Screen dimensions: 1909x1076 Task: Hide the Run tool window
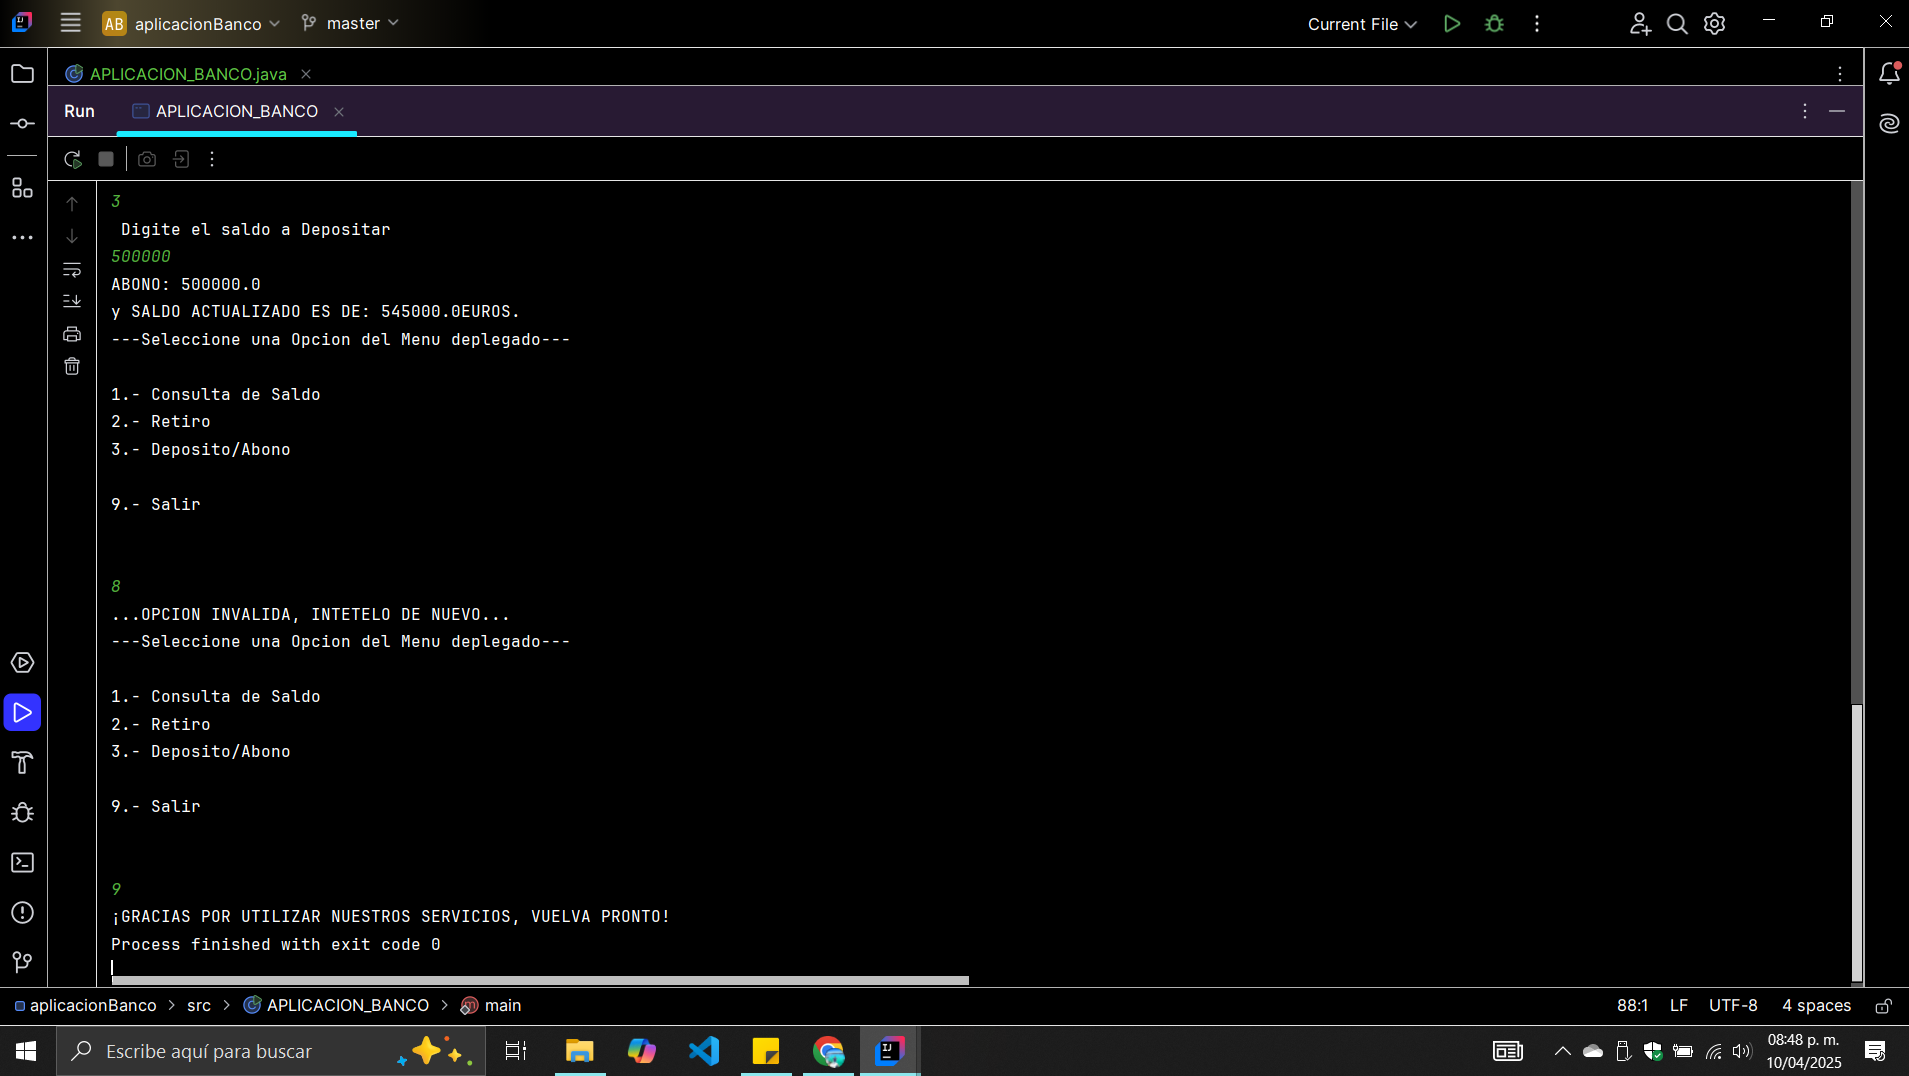click(x=1837, y=111)
